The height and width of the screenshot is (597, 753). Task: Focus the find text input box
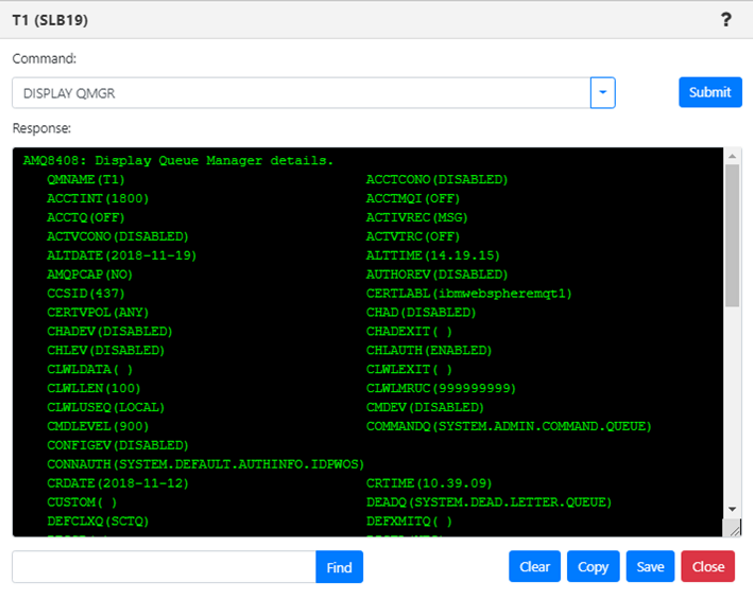164,567
